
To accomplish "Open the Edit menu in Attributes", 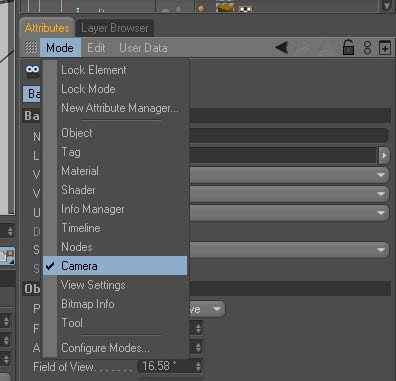I will pyautogui.click(x=96, y=48).
